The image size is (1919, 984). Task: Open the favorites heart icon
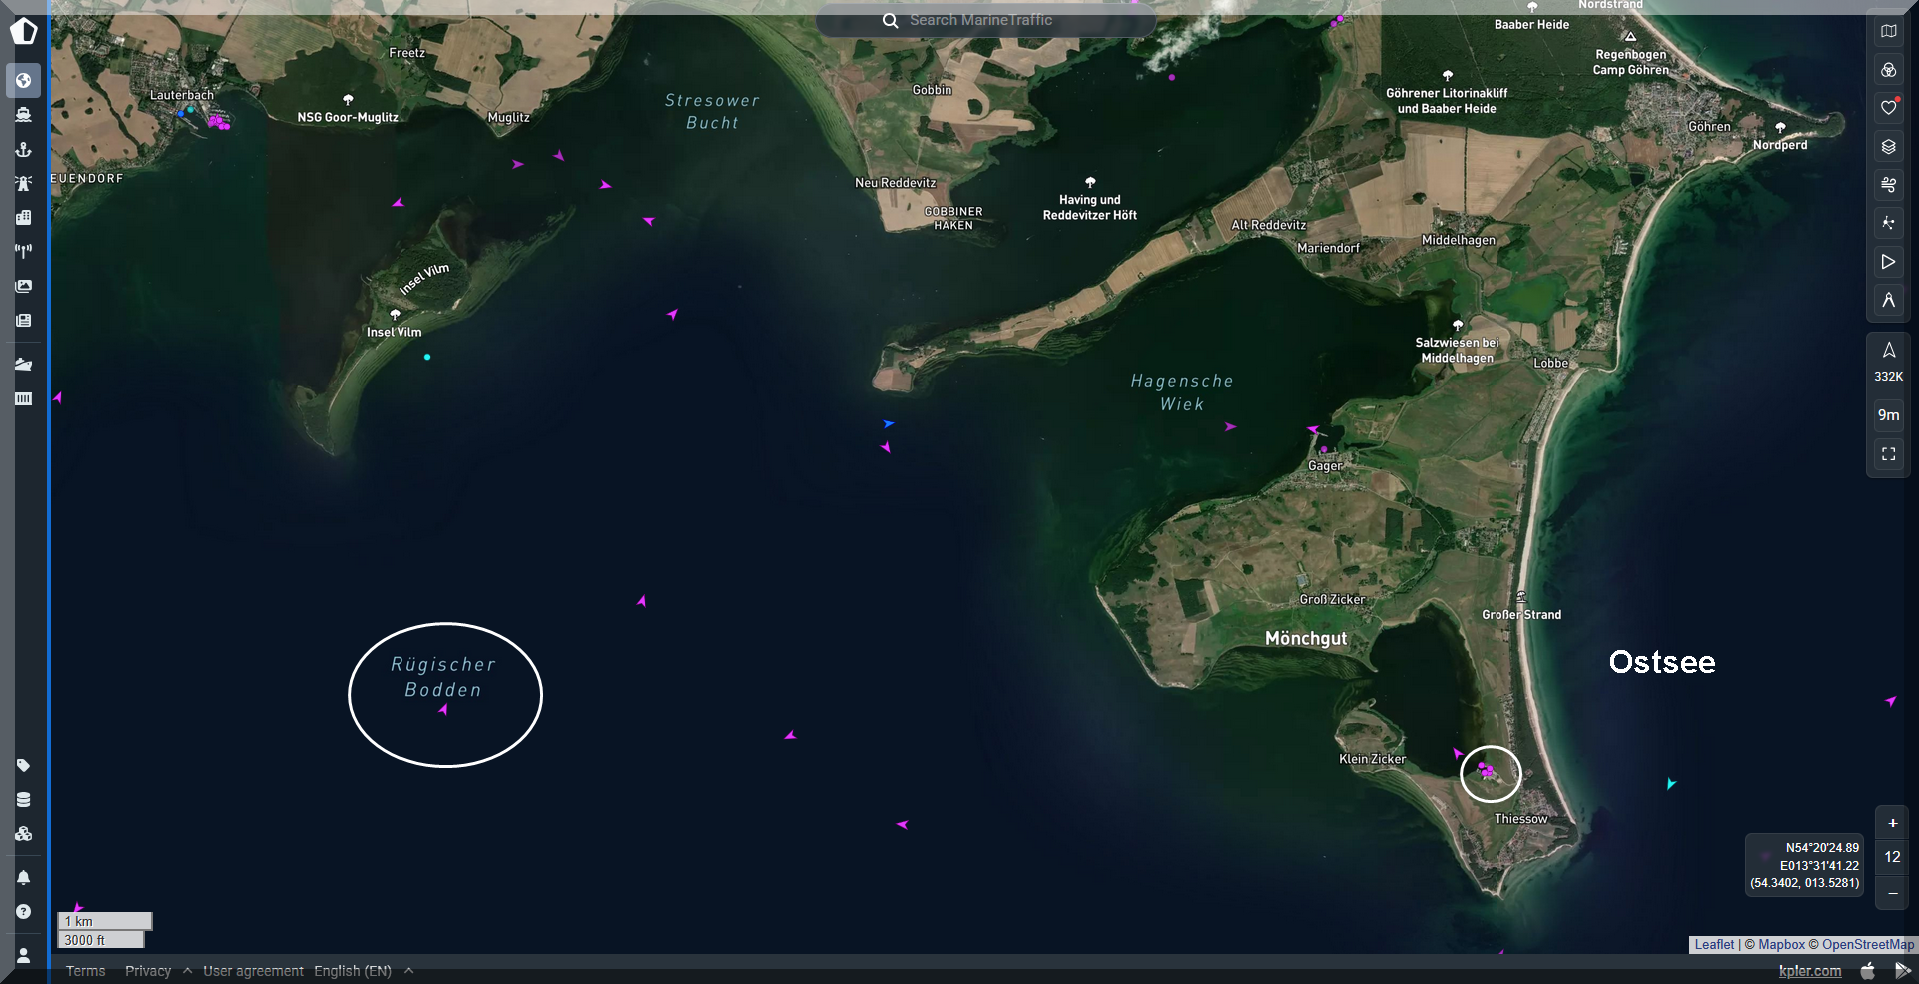pyautogui.click(x=1888, y=108)
